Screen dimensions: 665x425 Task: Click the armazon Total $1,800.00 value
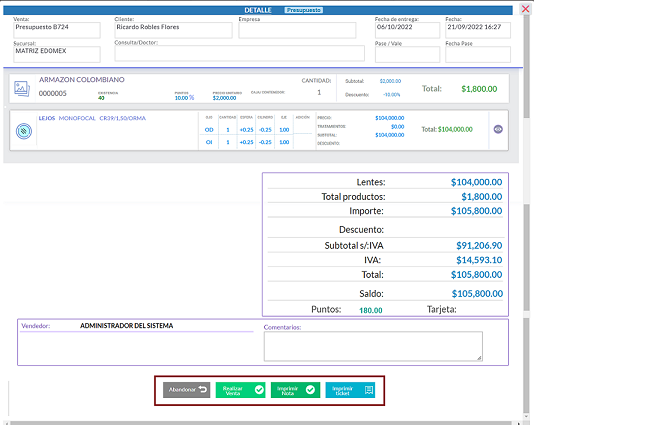click(479, 89)
